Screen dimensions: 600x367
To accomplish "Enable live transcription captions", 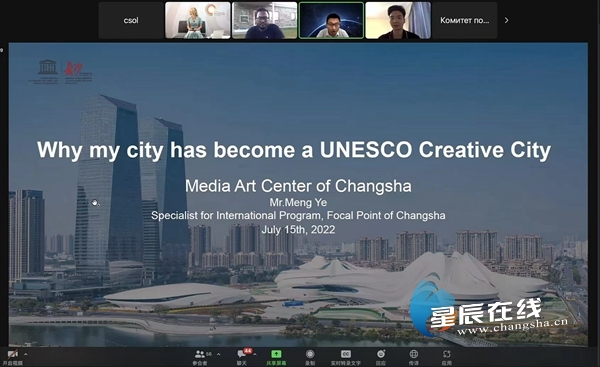I will tap(346, 357).
